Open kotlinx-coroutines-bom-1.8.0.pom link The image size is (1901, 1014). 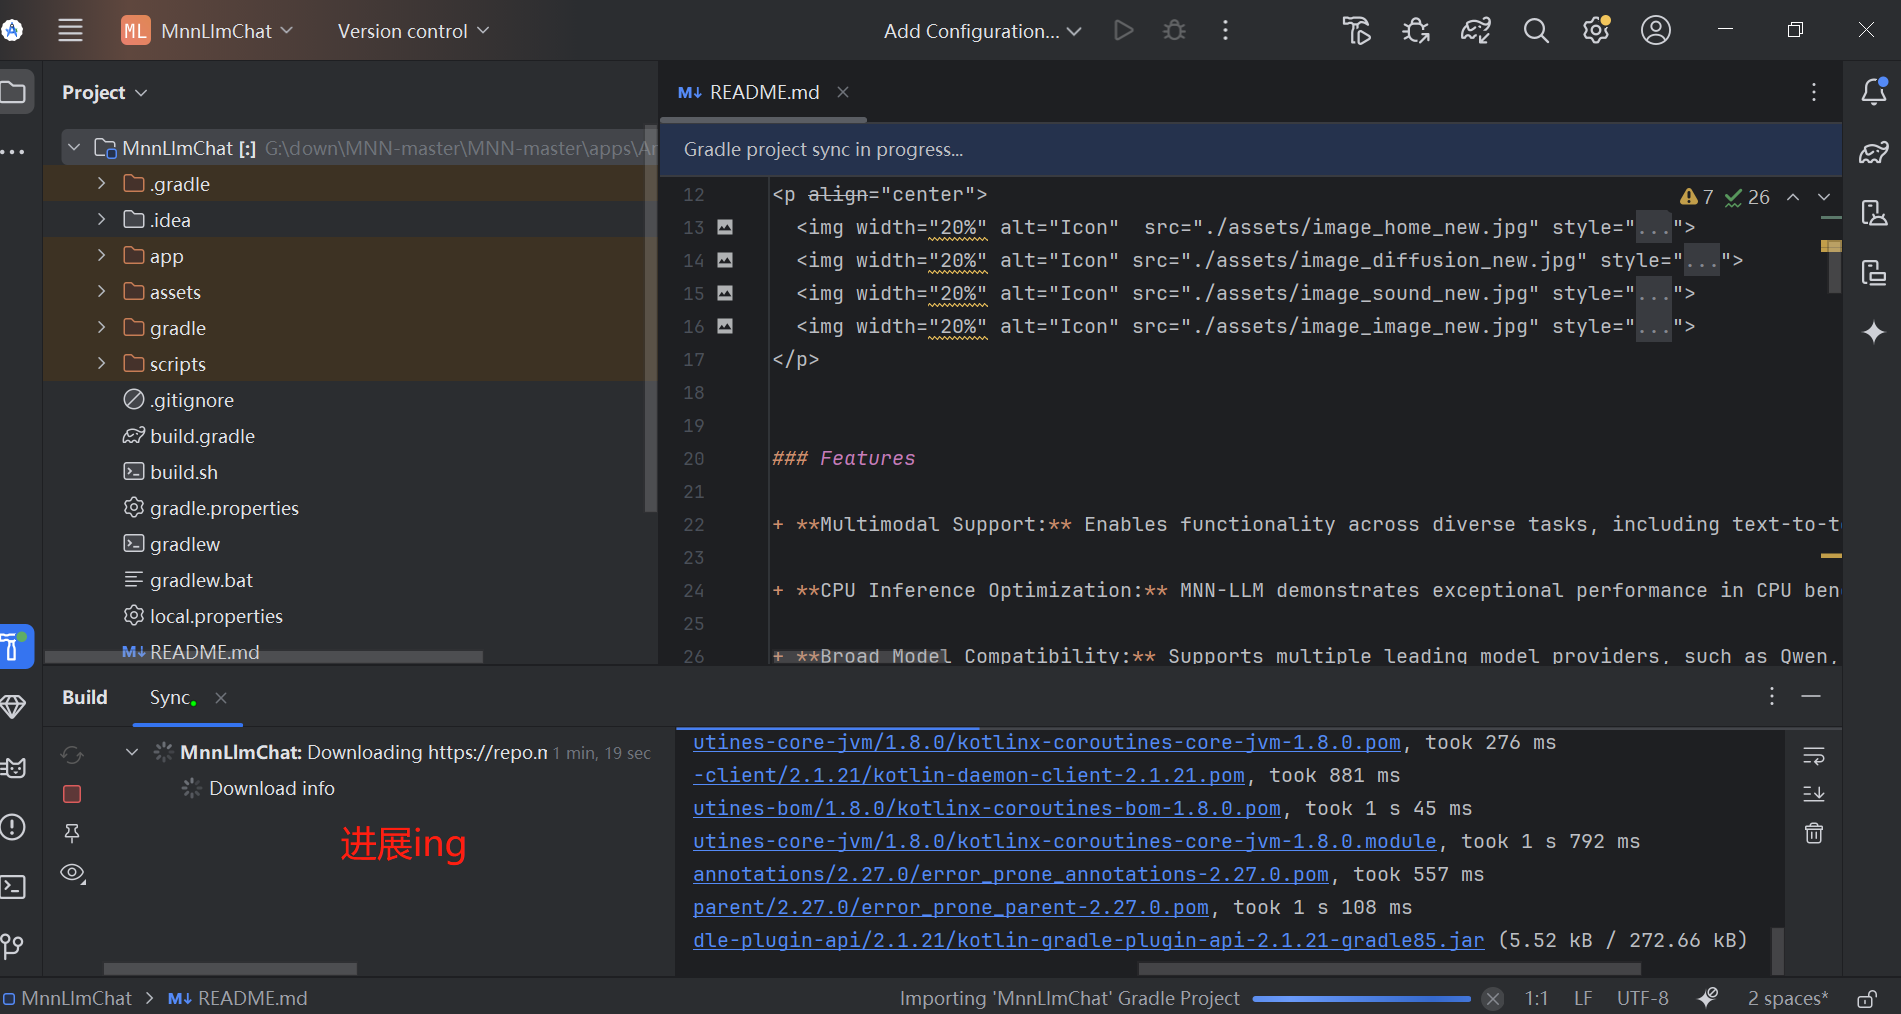pos(986,808)
